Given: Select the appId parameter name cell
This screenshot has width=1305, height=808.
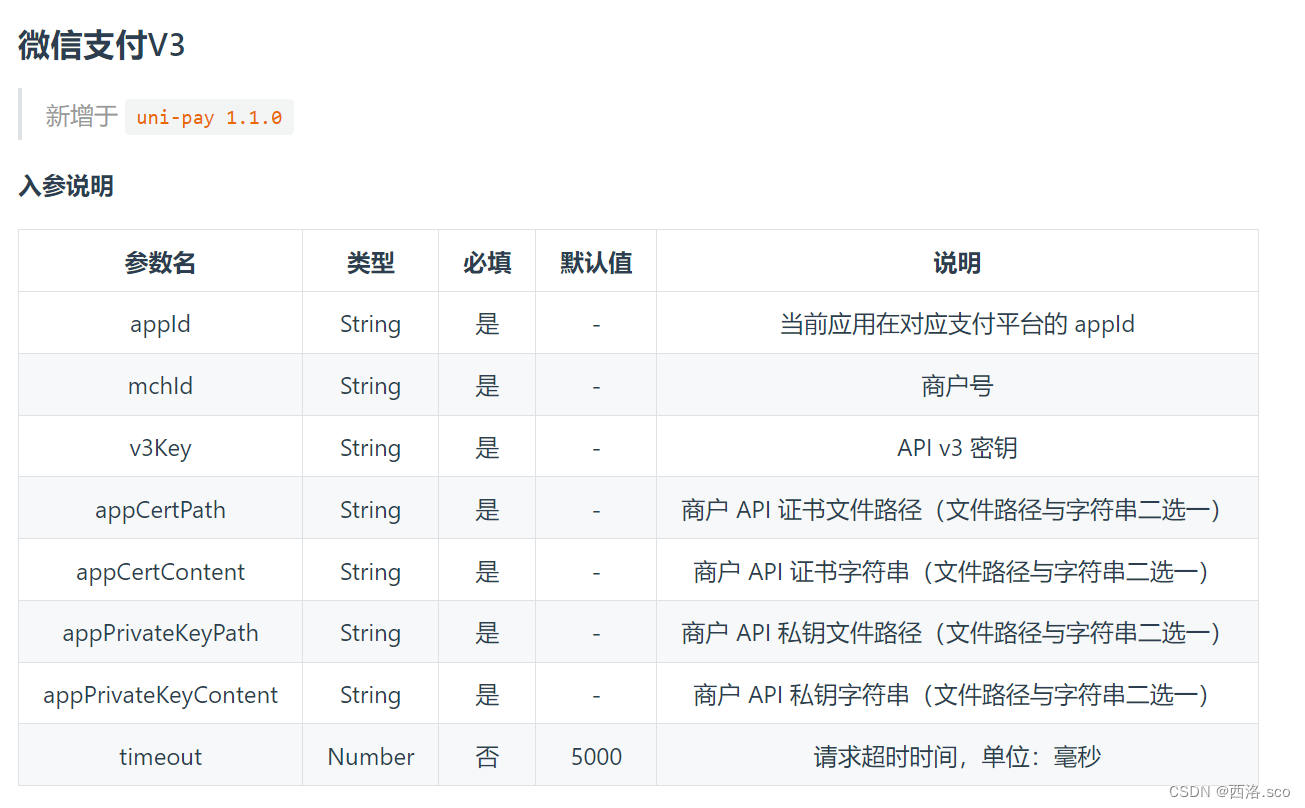Looking at the screenshot, I should [160, 324].
